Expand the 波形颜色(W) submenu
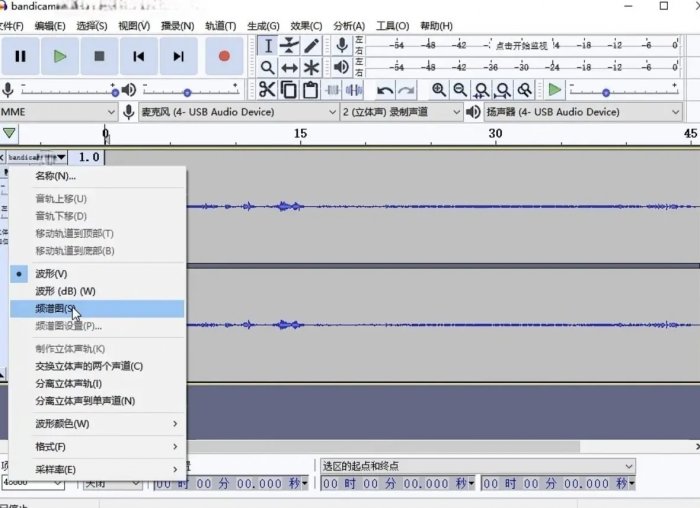Screen dimensions: 700x508 pyautogui.click(x=62, y=423)
